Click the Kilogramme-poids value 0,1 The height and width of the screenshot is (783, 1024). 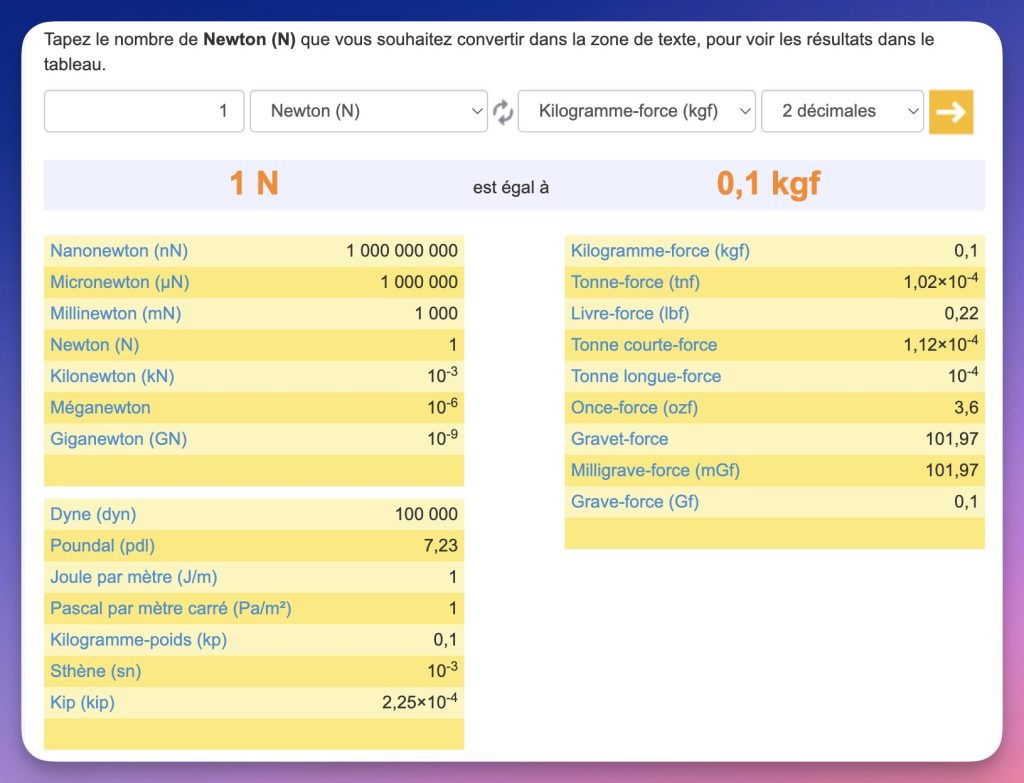point(445,639)
